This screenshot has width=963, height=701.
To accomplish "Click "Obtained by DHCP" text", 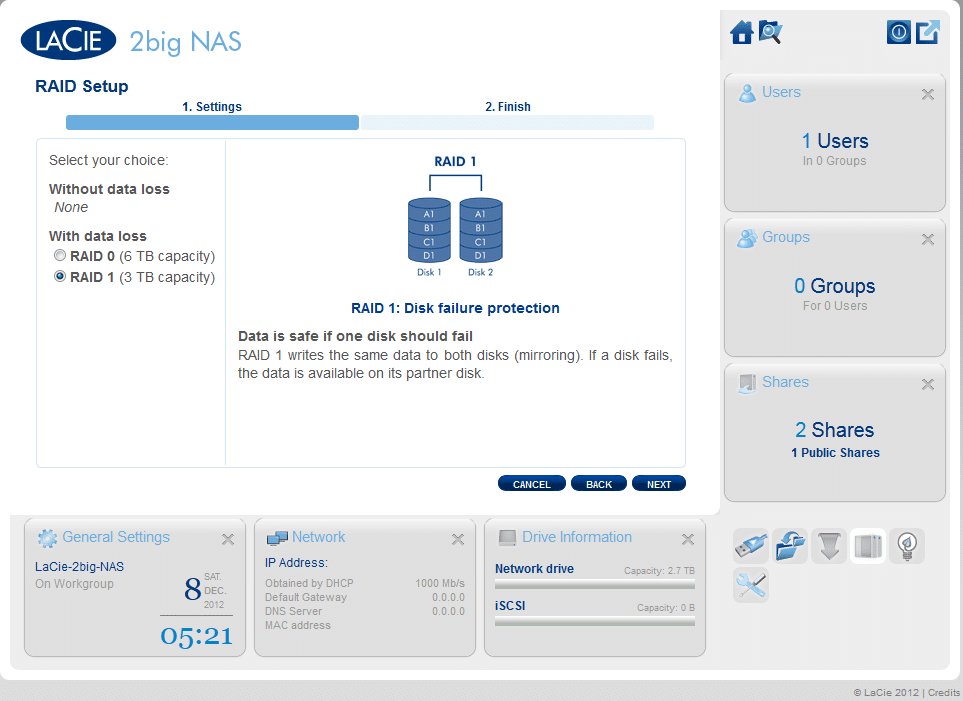I will [x=309, y=583].
